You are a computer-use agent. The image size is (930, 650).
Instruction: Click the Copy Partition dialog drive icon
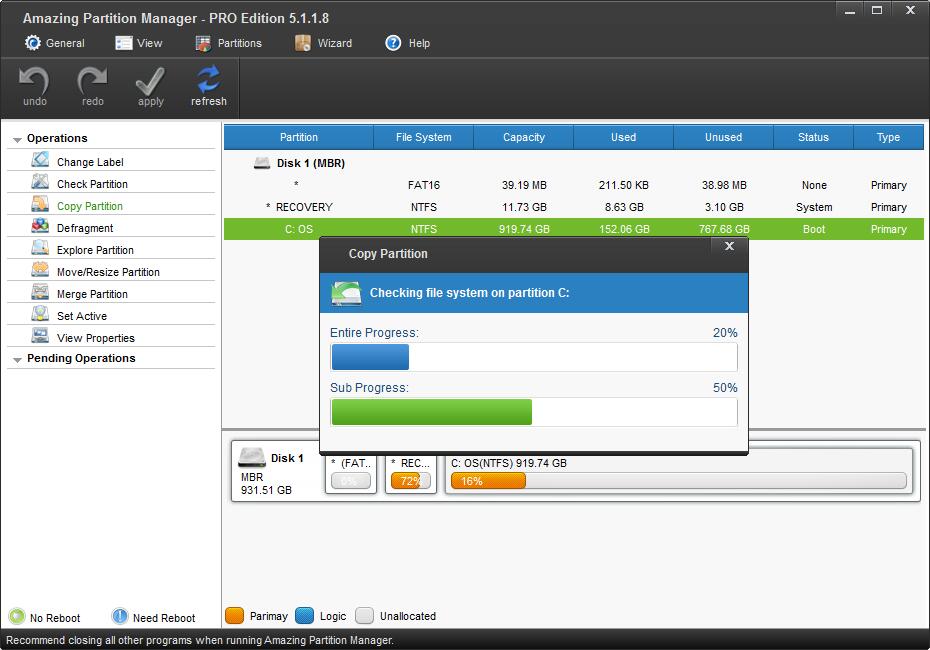tap(346, 293)
